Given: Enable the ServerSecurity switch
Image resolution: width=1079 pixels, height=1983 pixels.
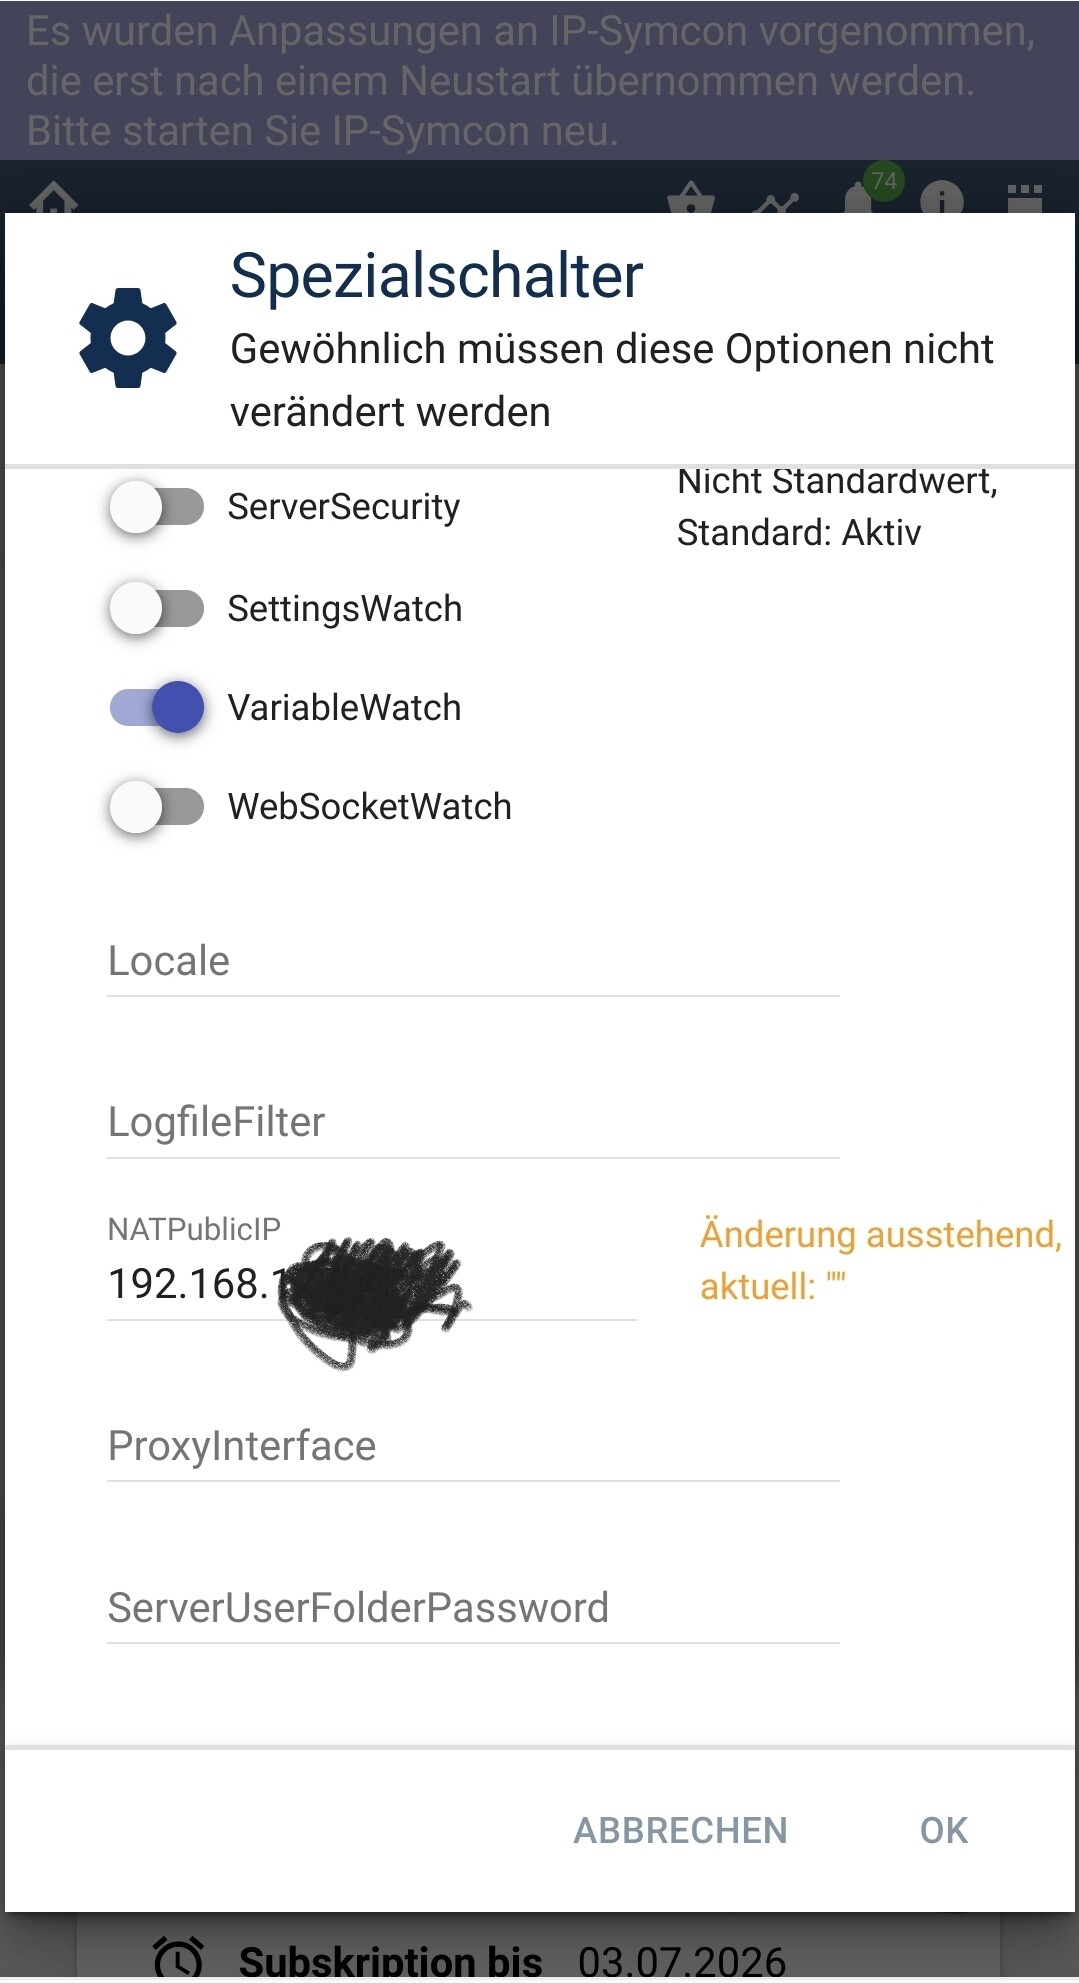Looking at the screenshot, I should click(157, 507).
